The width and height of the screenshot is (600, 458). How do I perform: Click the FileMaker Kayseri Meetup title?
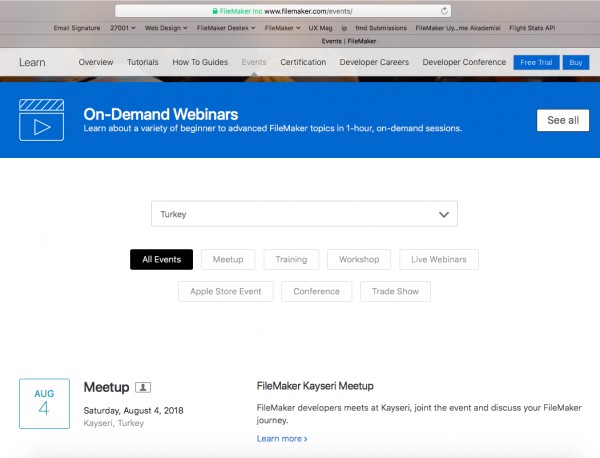click(315, 386)
